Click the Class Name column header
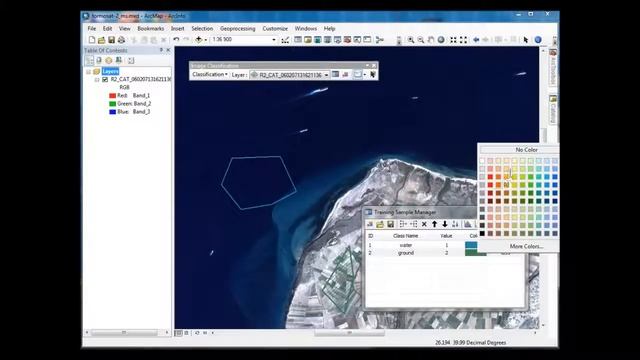640x360 pixels. (x=405, y=236)
